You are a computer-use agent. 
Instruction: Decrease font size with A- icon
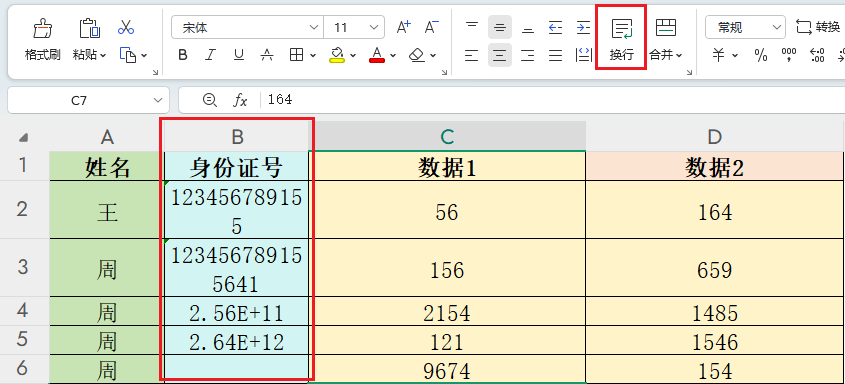pos(432,27)
